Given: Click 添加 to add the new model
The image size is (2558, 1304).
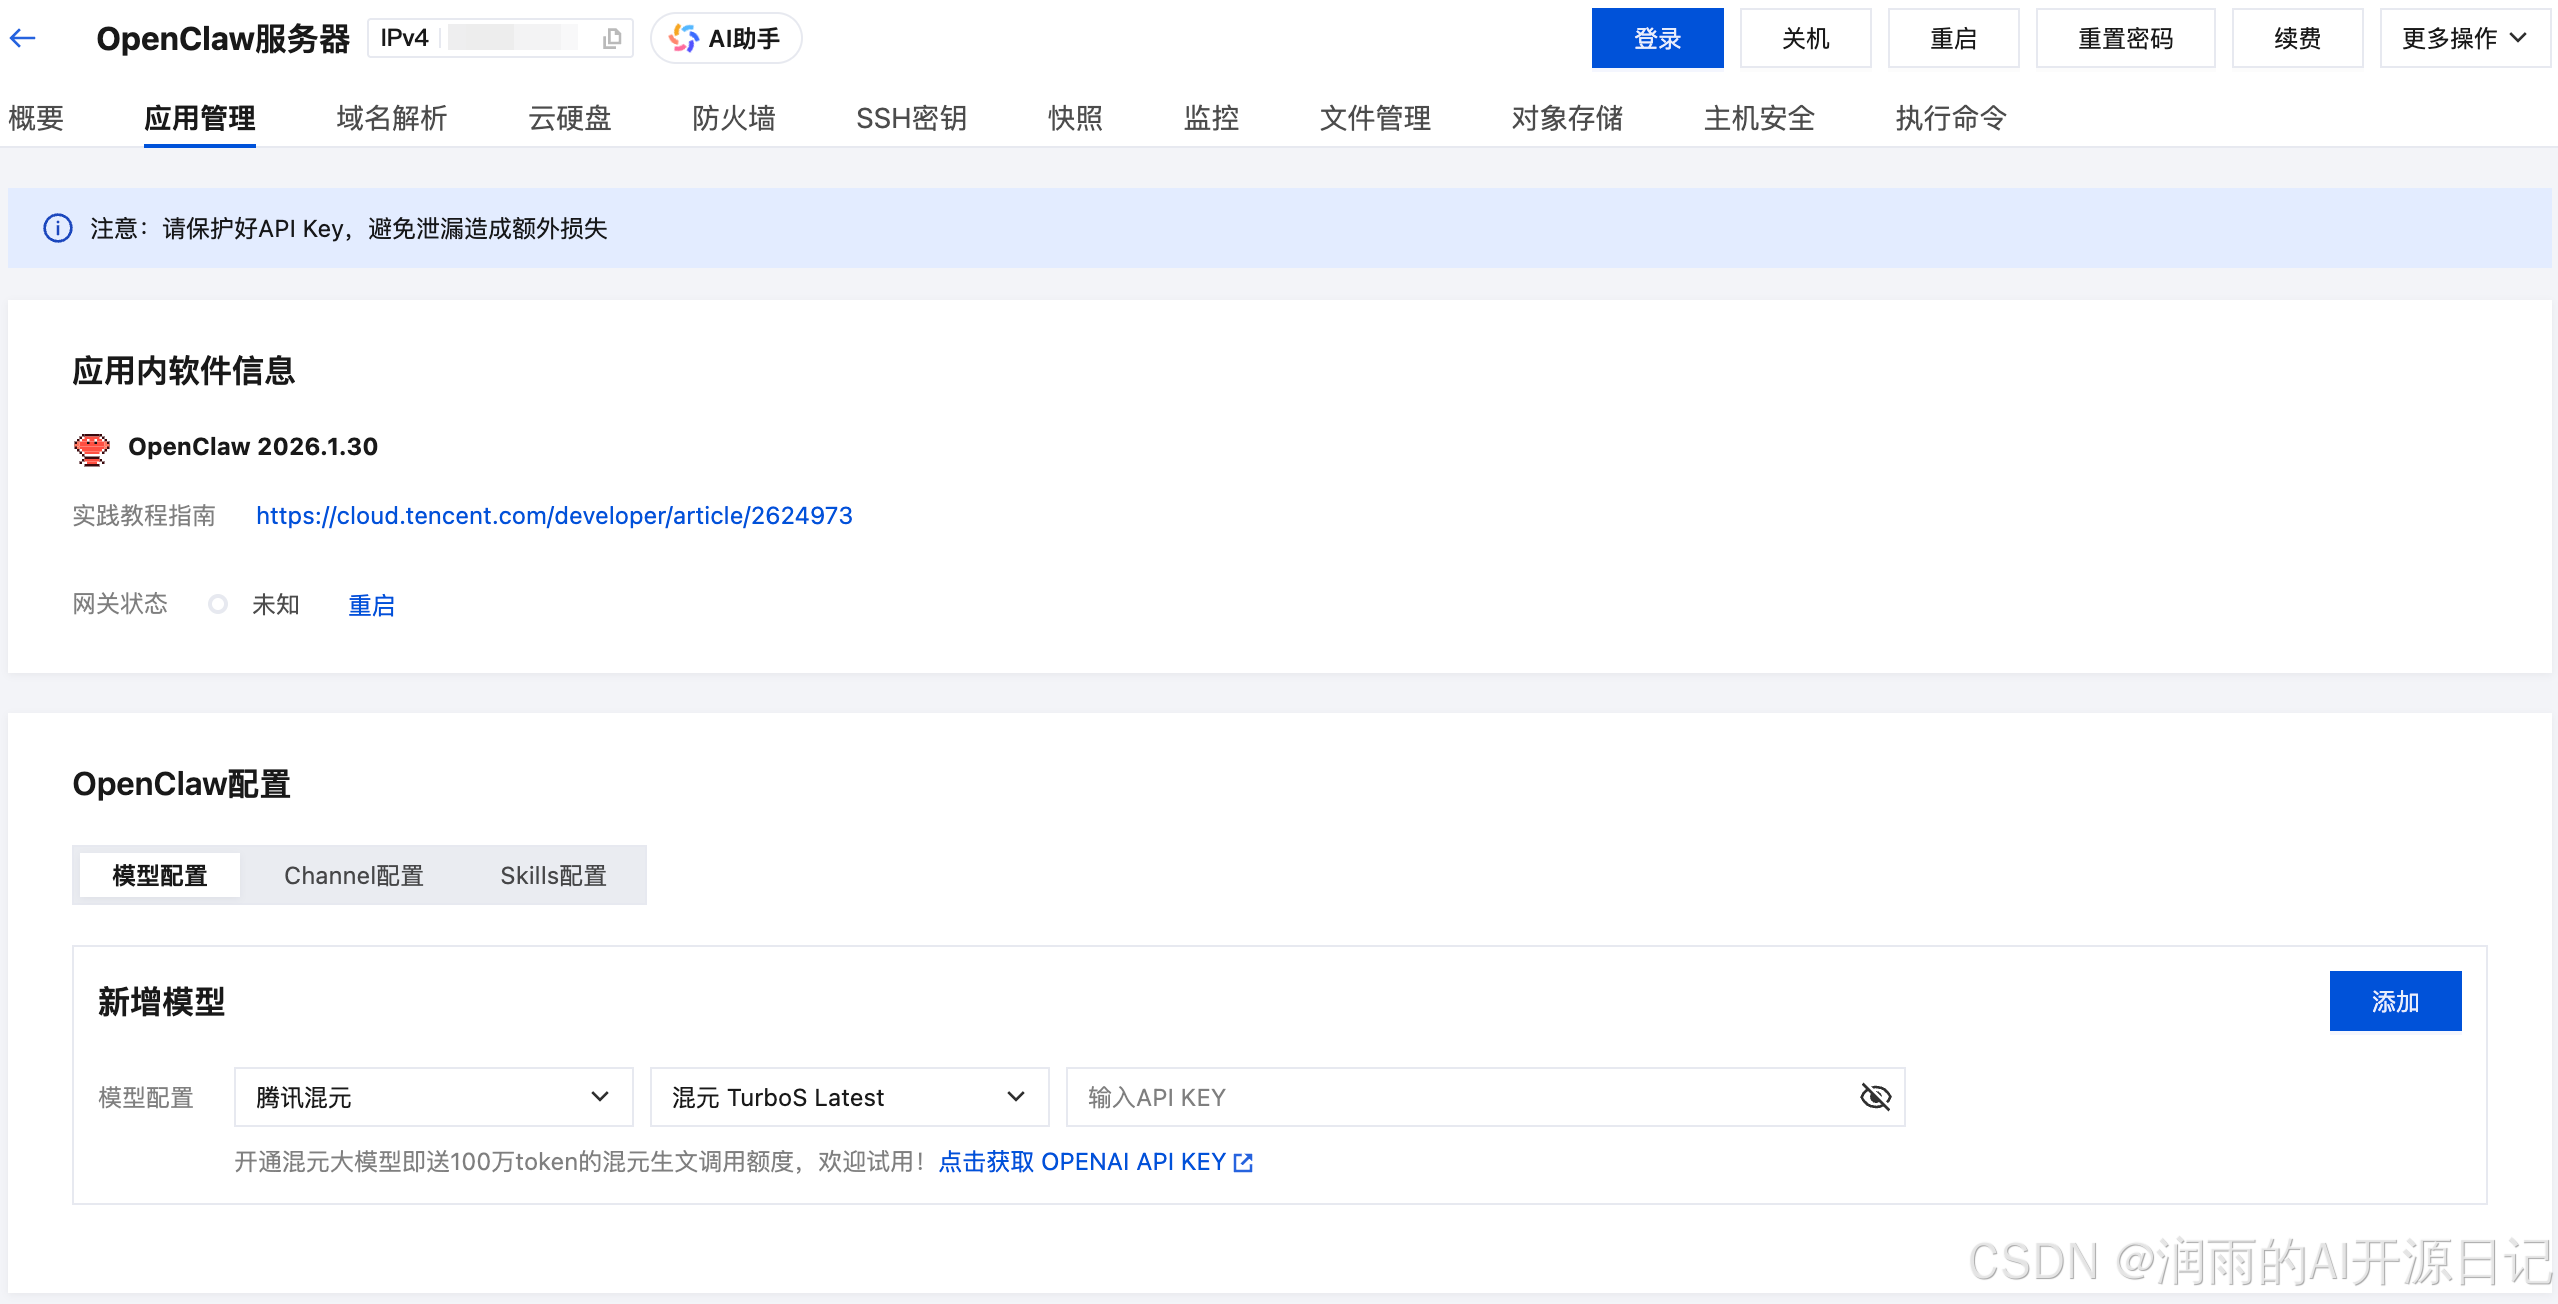Looking at the screenshot, I should [2394, 1001].
